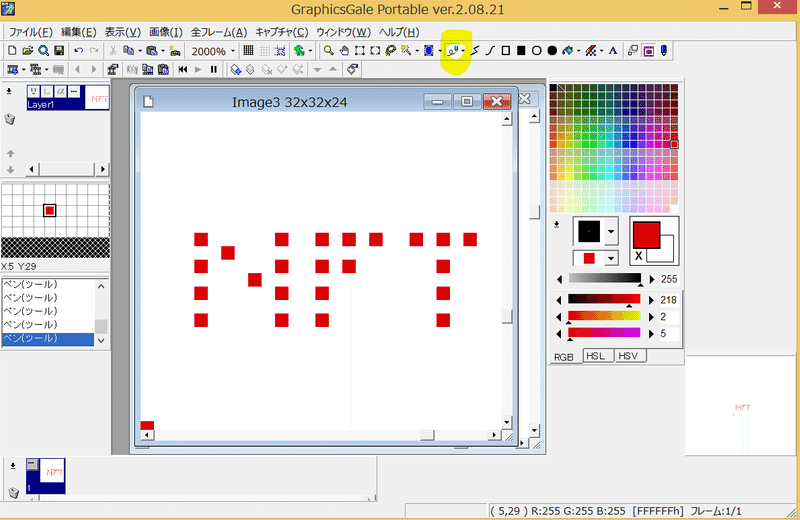Toggle the red square loupe button
Image resolution: width=800 pixels, height=520 pixels.
[x=648, y=51]
